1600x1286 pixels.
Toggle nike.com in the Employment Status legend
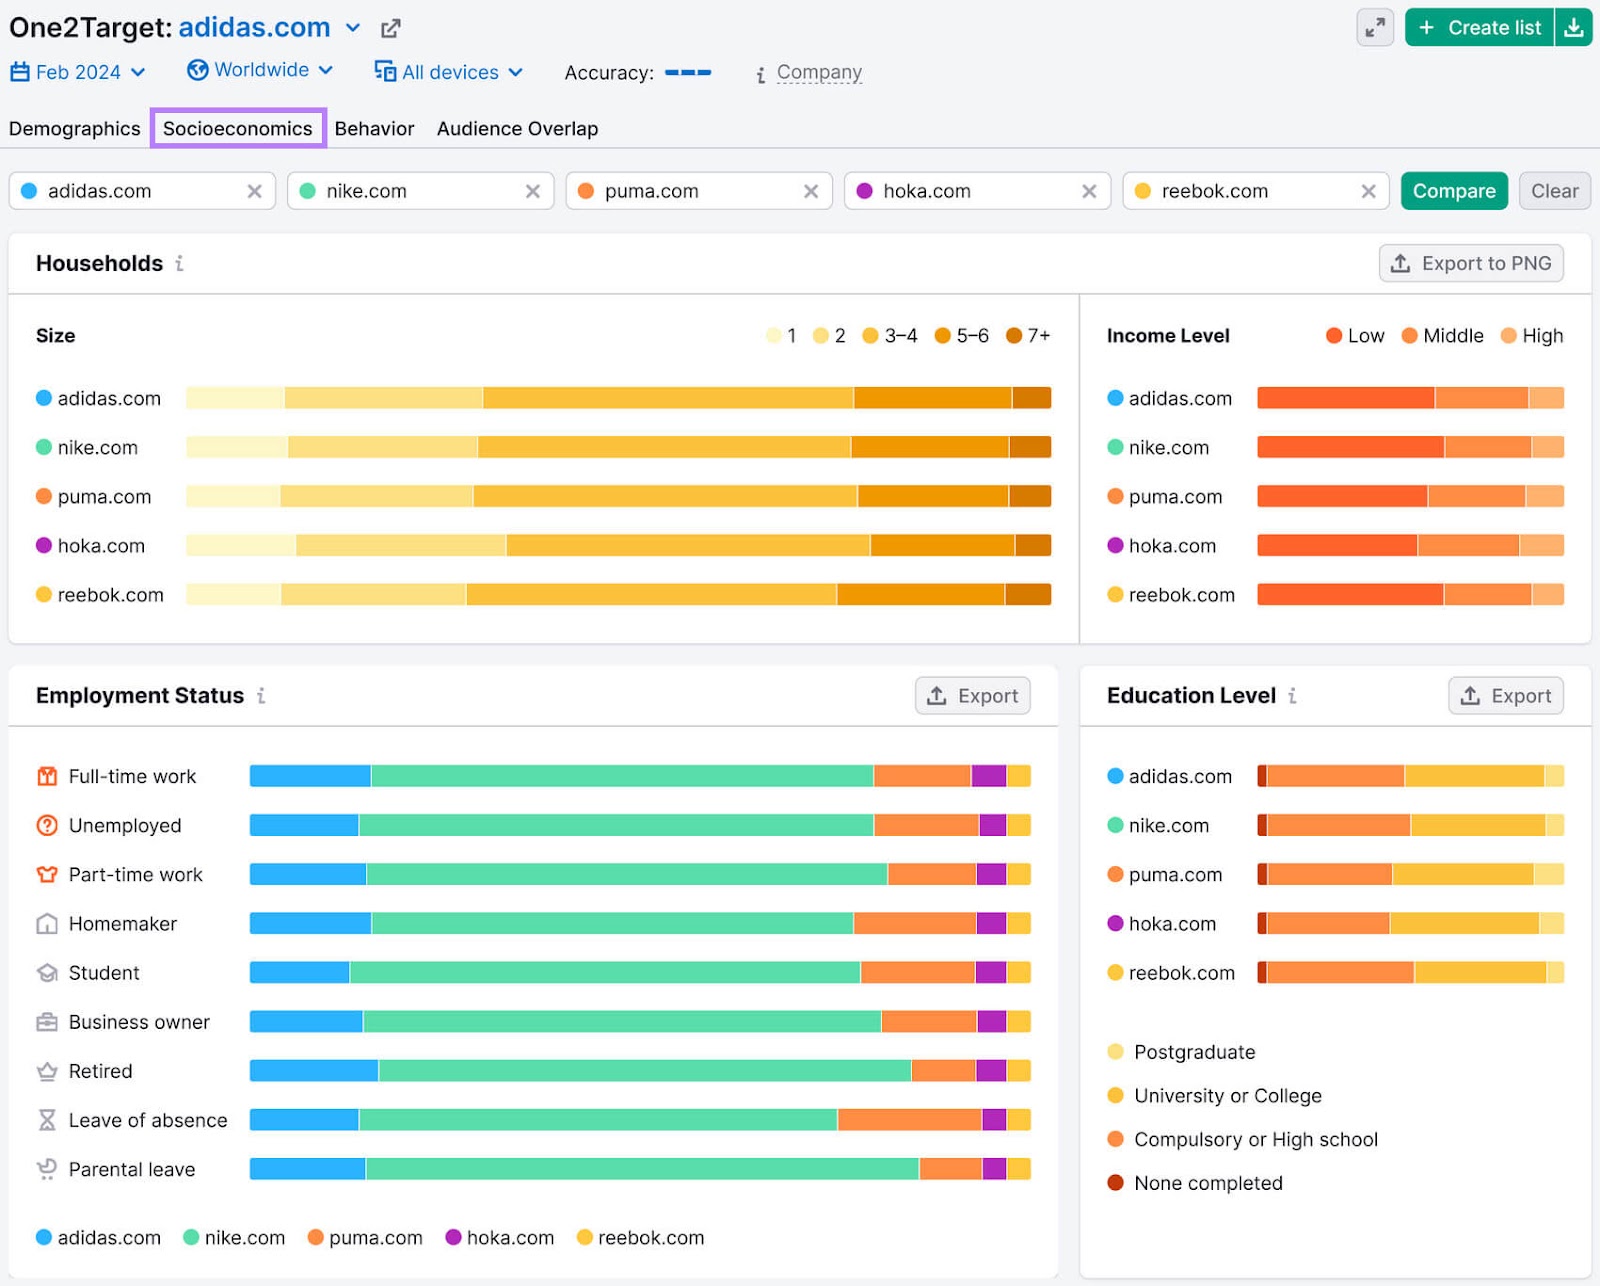(x=232, y=1237)
